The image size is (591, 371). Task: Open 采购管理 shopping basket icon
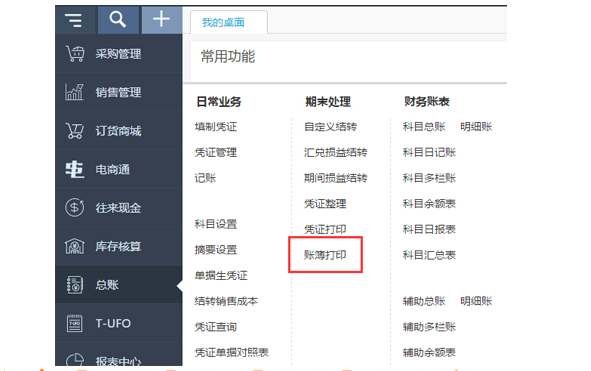click(75, 54)
